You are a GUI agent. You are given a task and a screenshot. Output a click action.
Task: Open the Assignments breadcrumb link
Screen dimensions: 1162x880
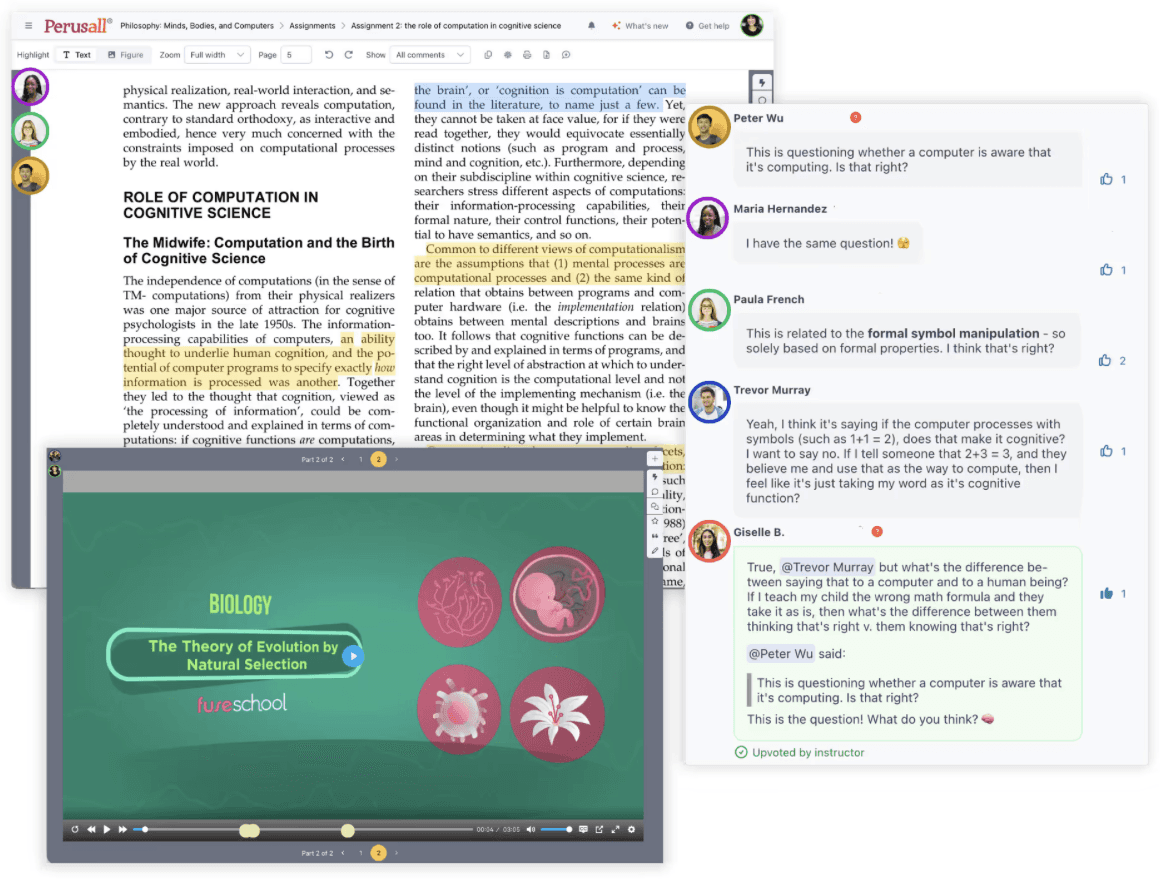click(x=312, y=26)
